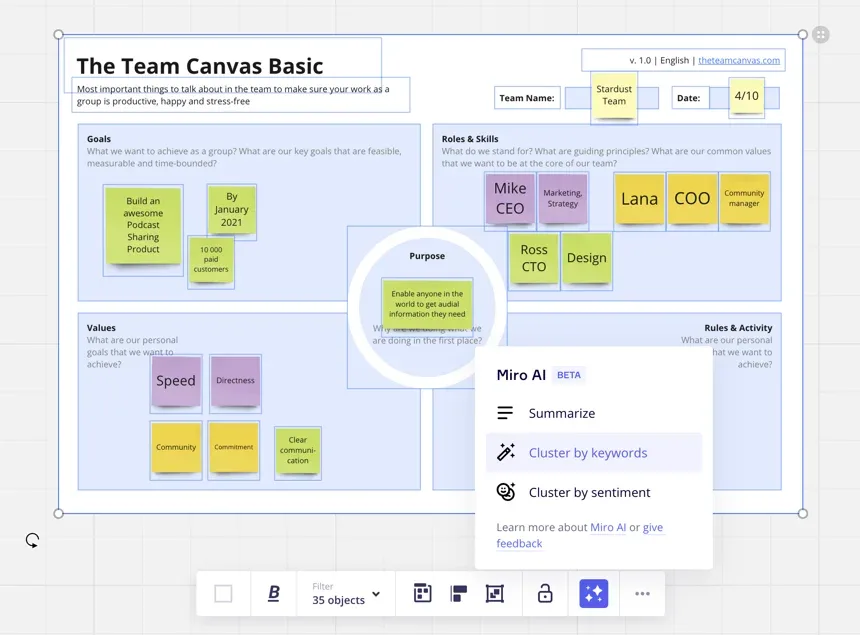Click the rotate icon at bottom left
The height and width of the screenshot is (635, 860).
pos(32,540)
